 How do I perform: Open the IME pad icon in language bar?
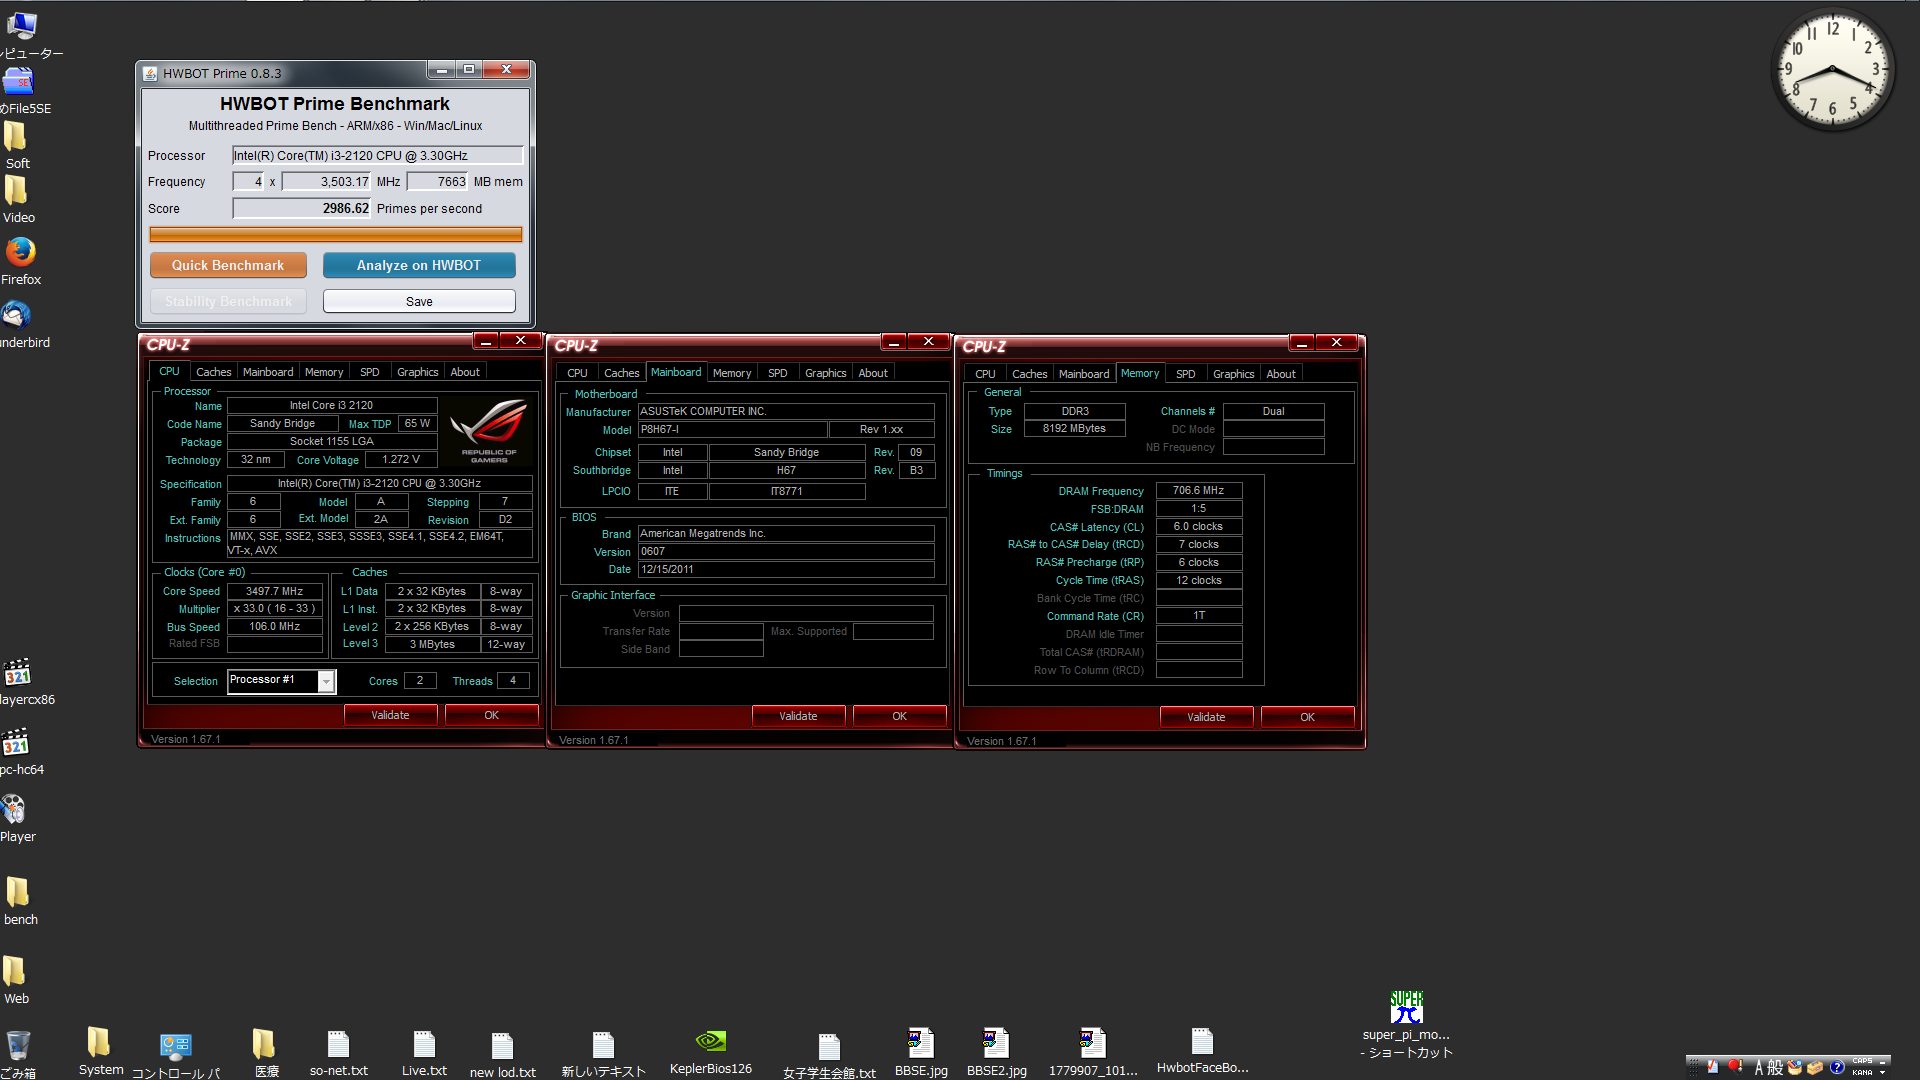[x=1795, y=1066]
